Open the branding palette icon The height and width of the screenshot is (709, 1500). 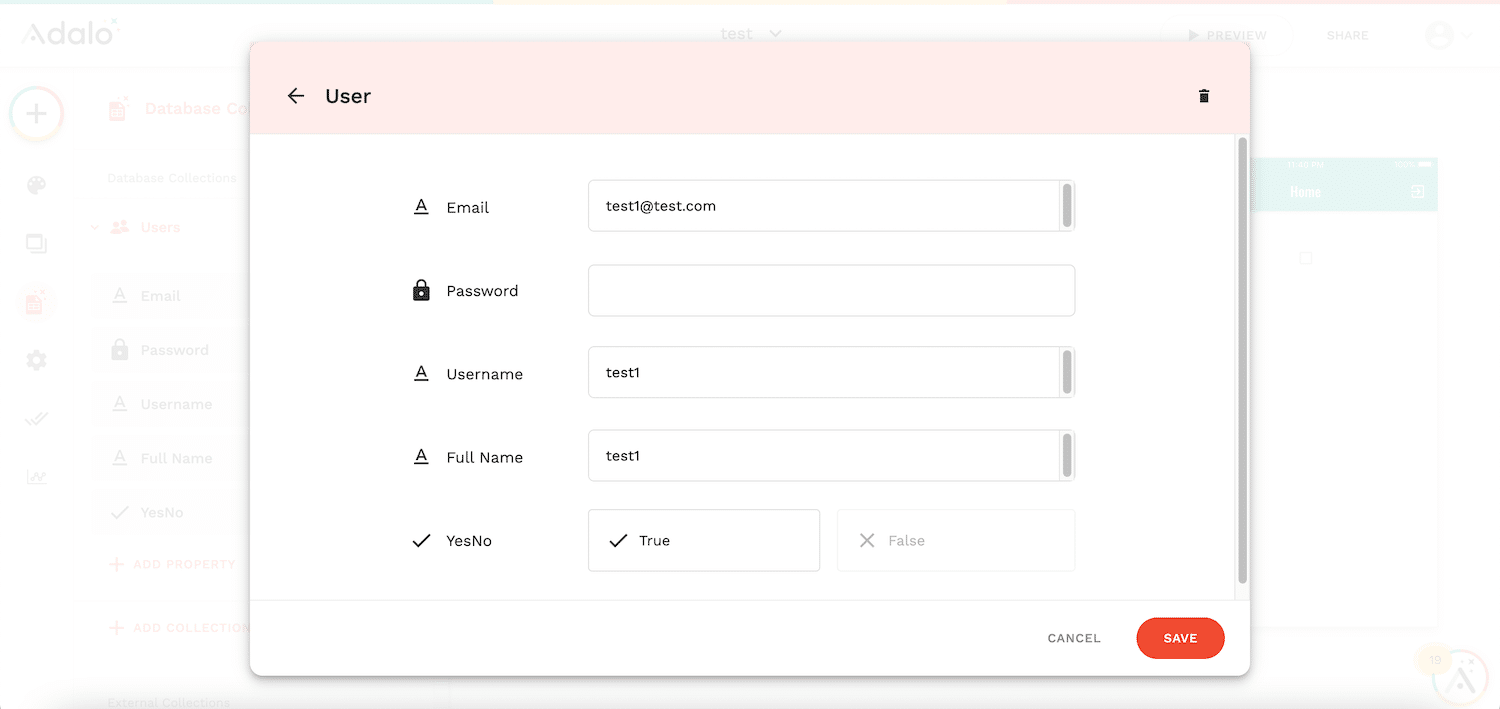(x=36, y=186)
